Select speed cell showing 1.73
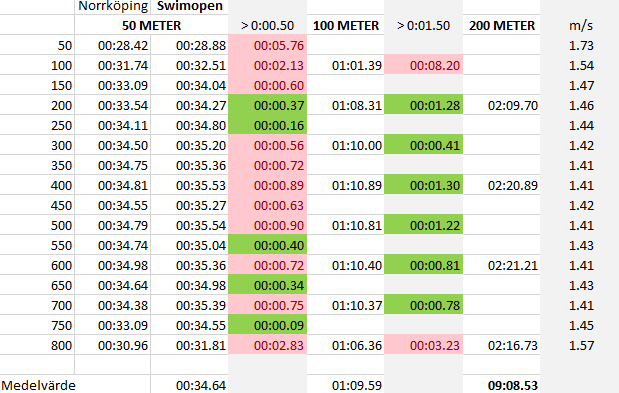Image resolution: width=619 pixels, height=393 pixels. click(580, 45)
